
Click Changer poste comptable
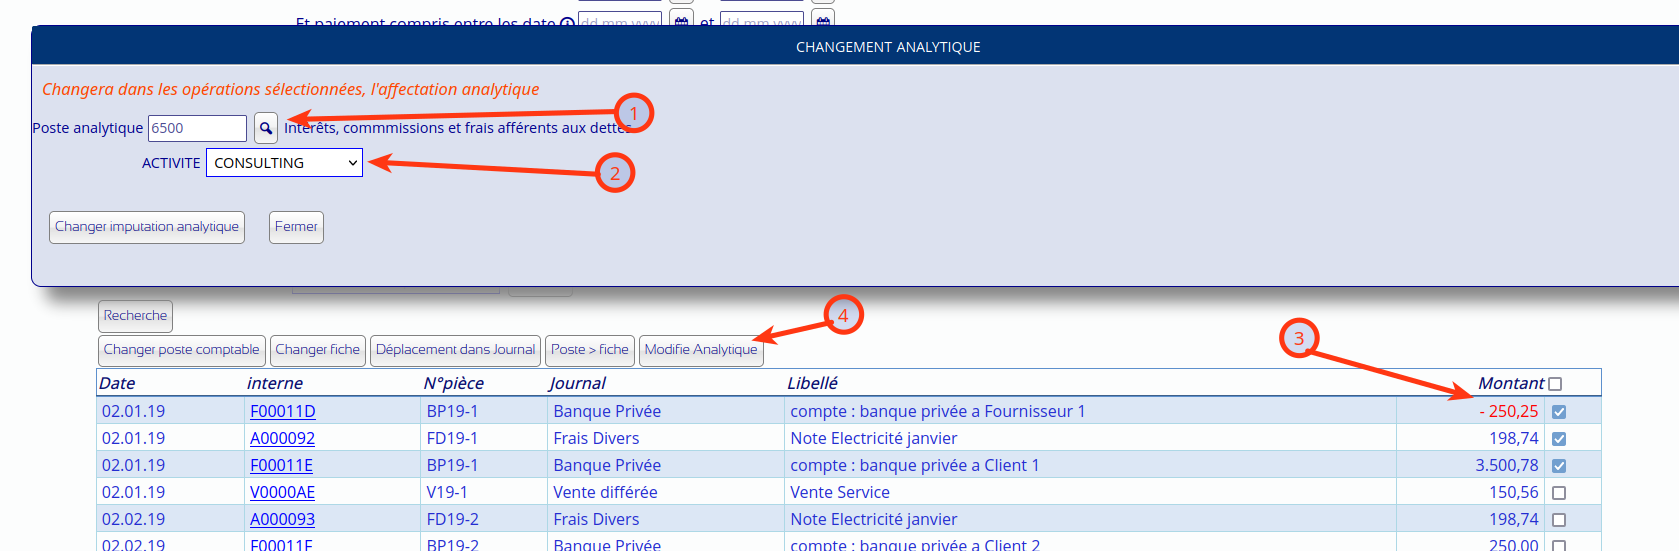[x=181, y=350]
